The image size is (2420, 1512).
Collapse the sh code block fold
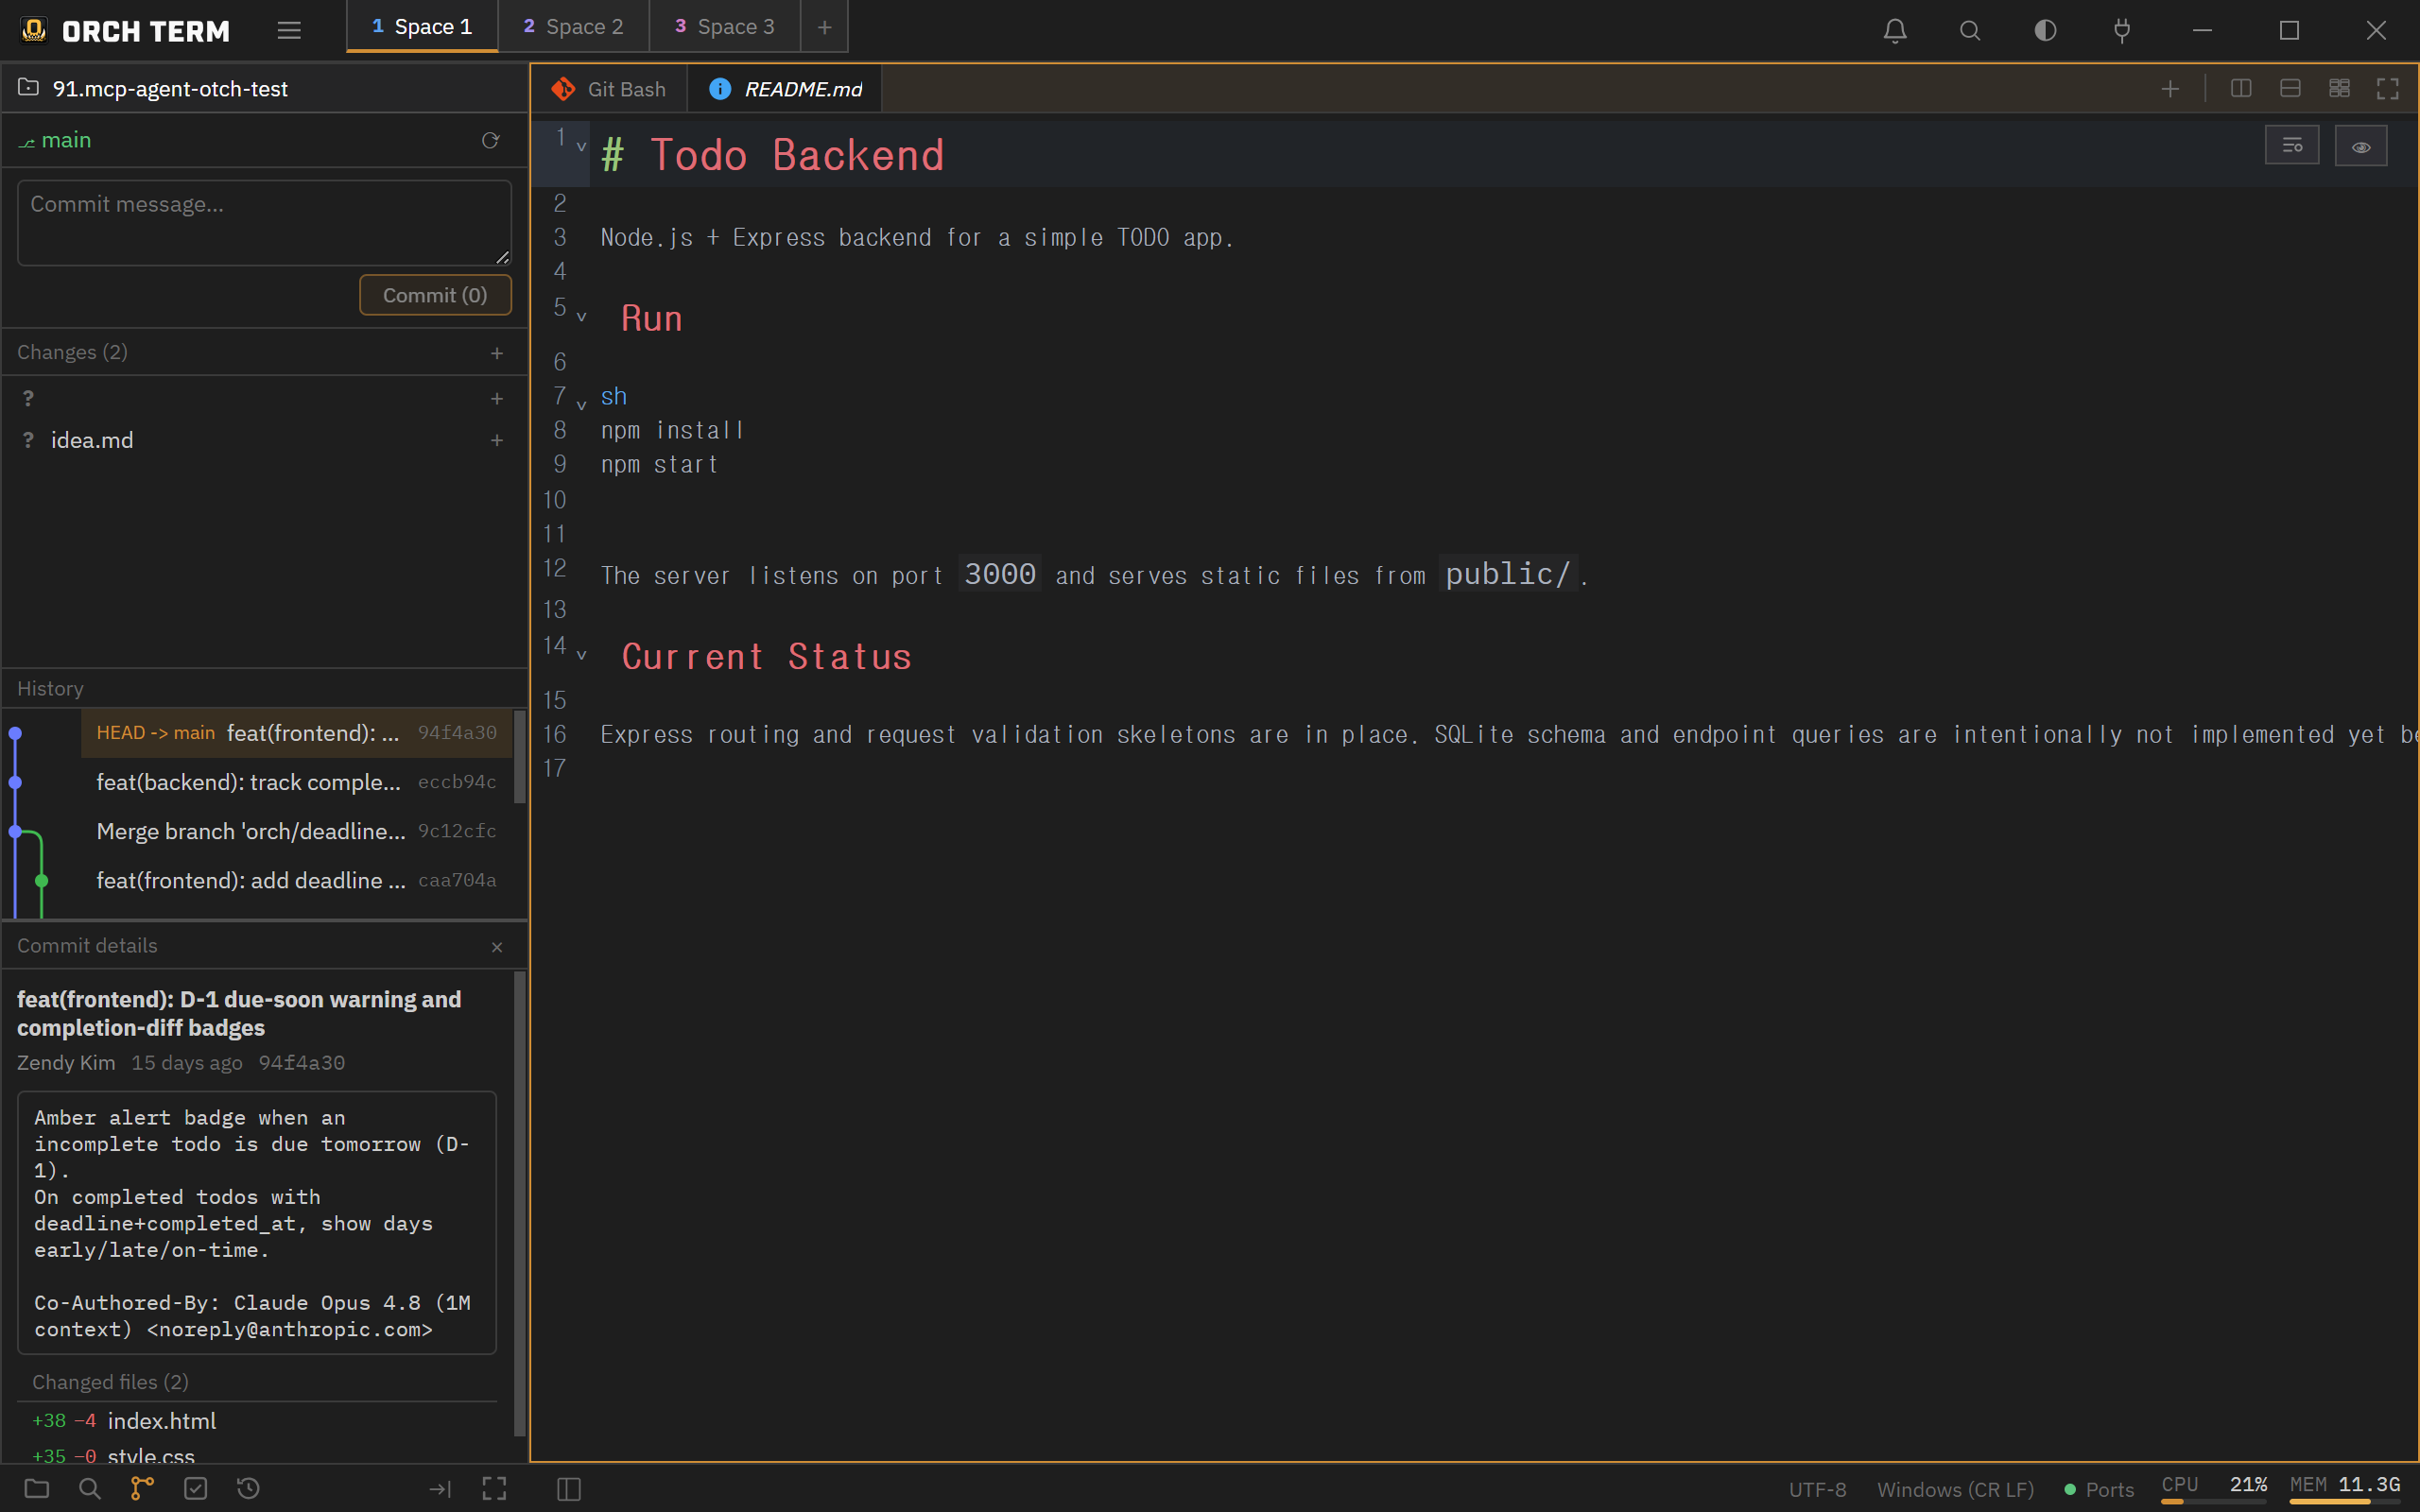[581, 405]
